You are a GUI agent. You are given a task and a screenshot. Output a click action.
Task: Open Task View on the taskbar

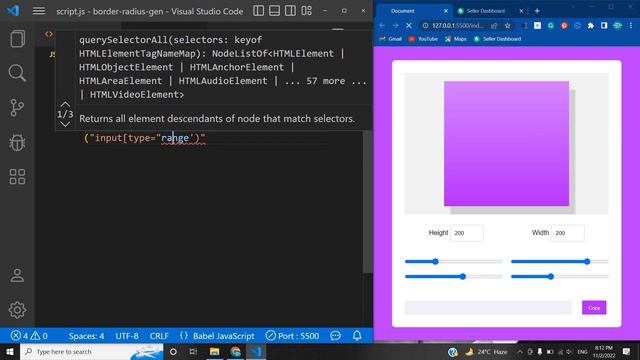pos(193,351)
